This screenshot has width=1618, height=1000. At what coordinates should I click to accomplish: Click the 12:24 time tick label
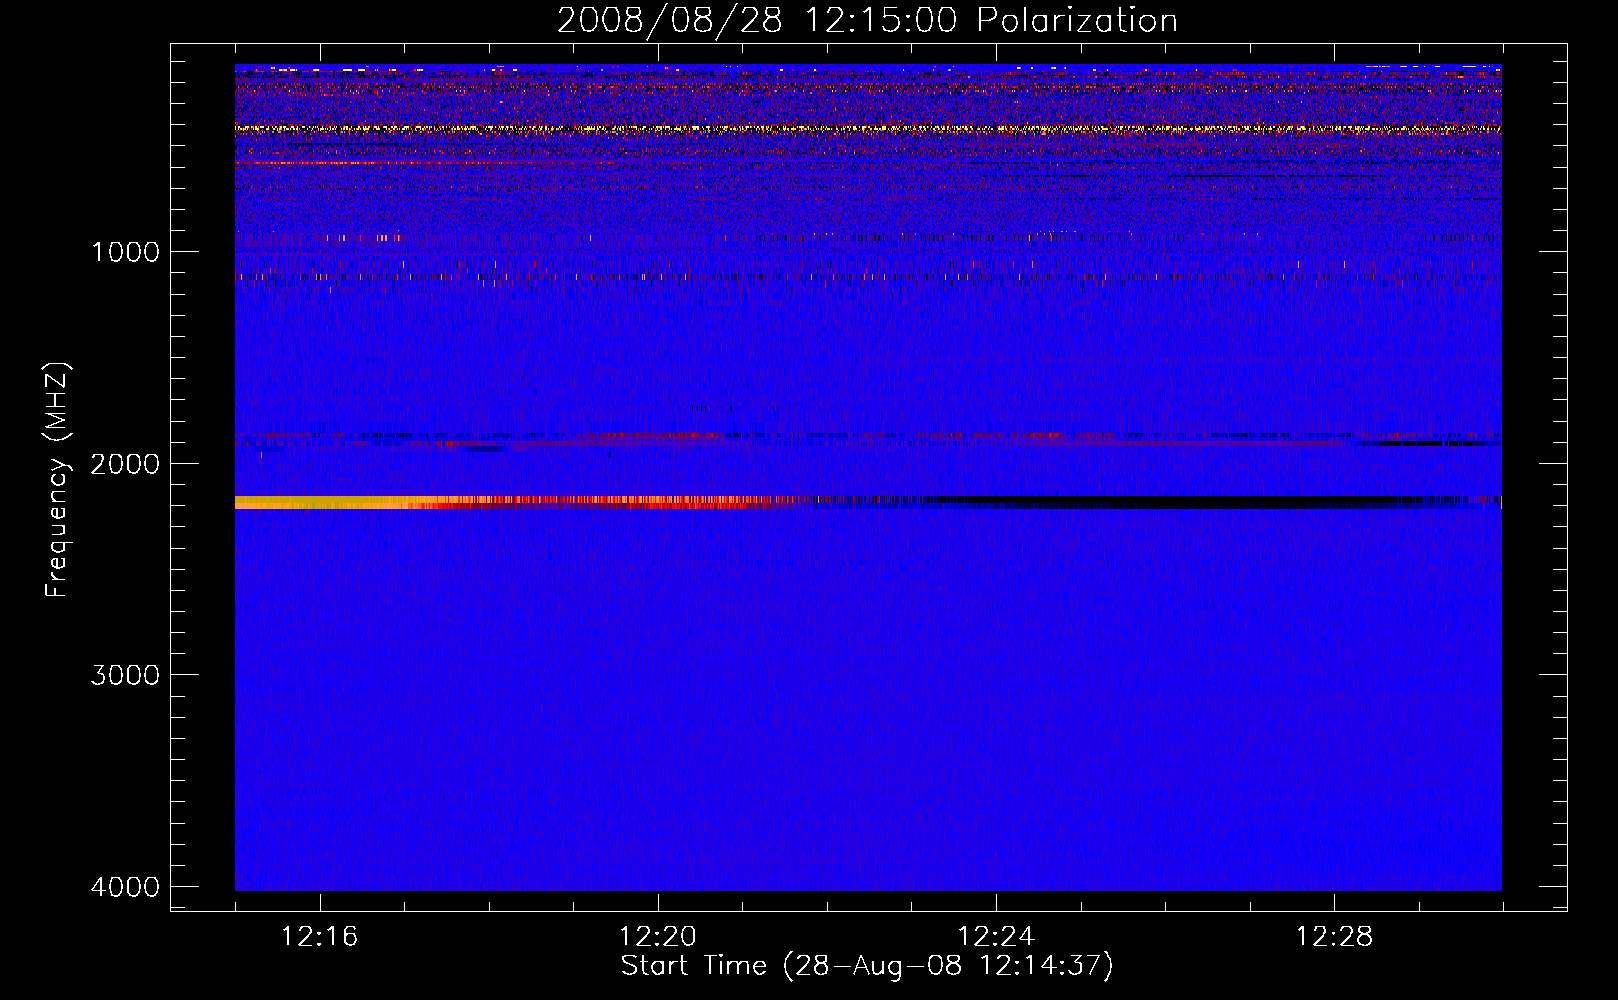point(996,936)
